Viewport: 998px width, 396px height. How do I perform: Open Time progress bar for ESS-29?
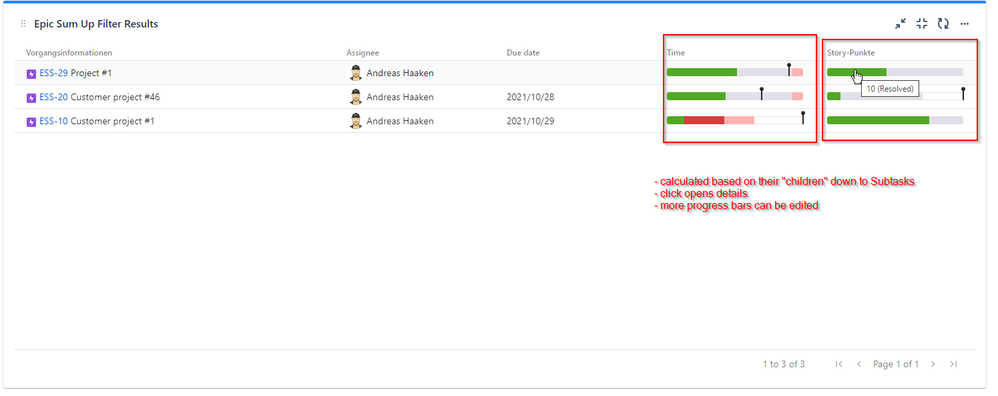(x=735, y=72)
